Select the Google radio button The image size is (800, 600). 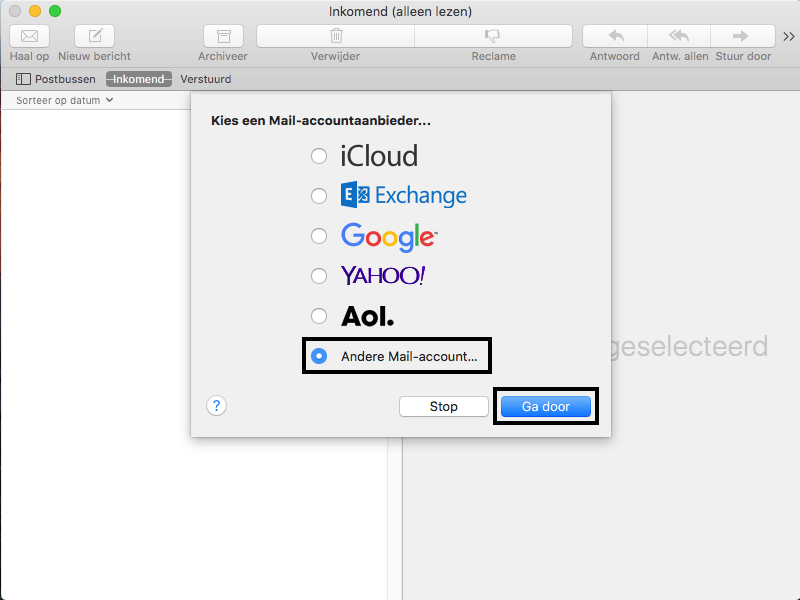(x=319, y=236)
